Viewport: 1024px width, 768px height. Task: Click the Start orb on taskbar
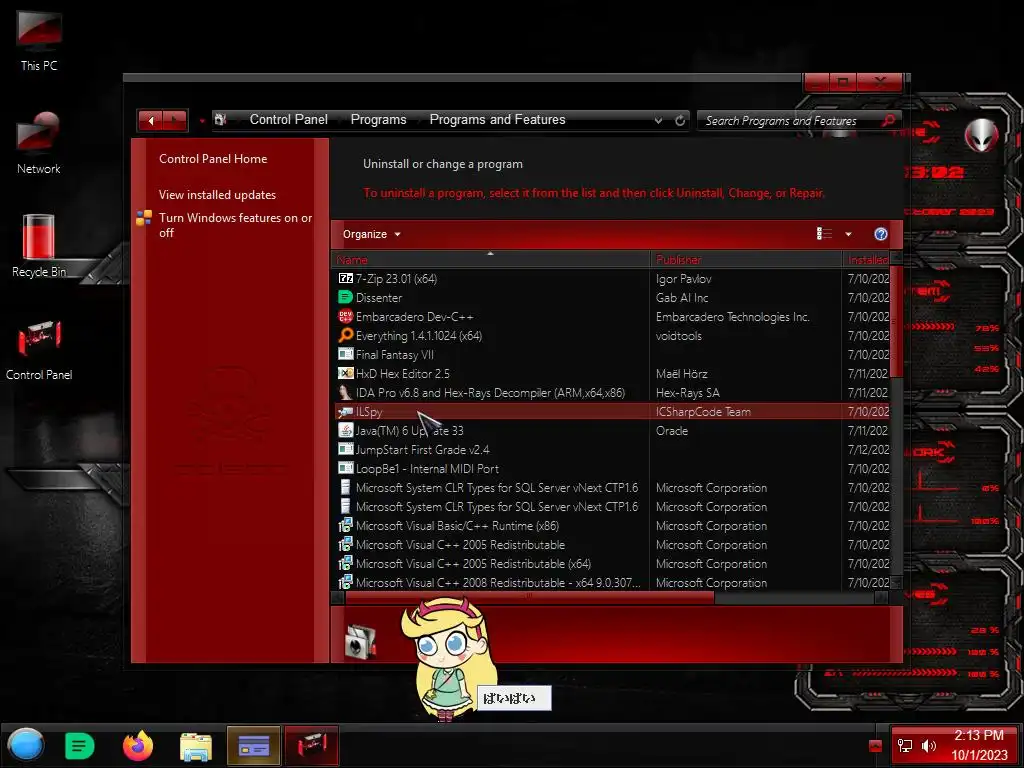[x=26, y=745]
